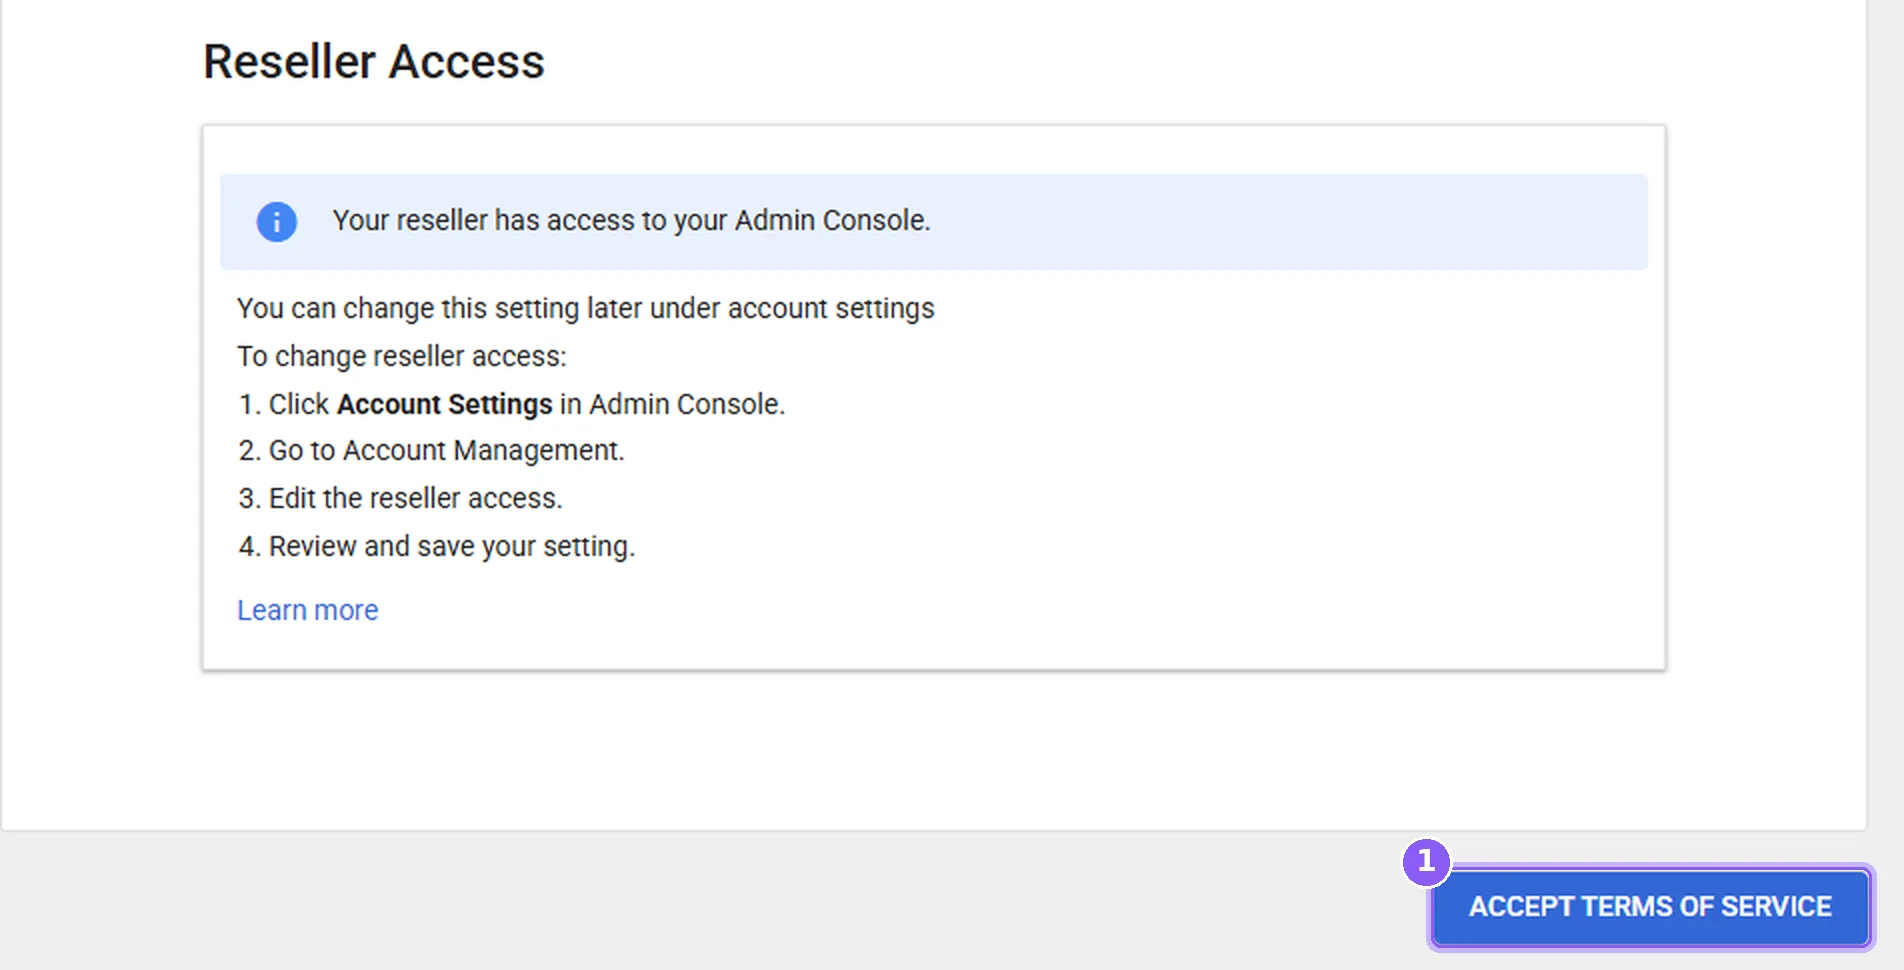Click the '2. Go to Account Management.' line
1904x970 pixels.
coord(431,451)
